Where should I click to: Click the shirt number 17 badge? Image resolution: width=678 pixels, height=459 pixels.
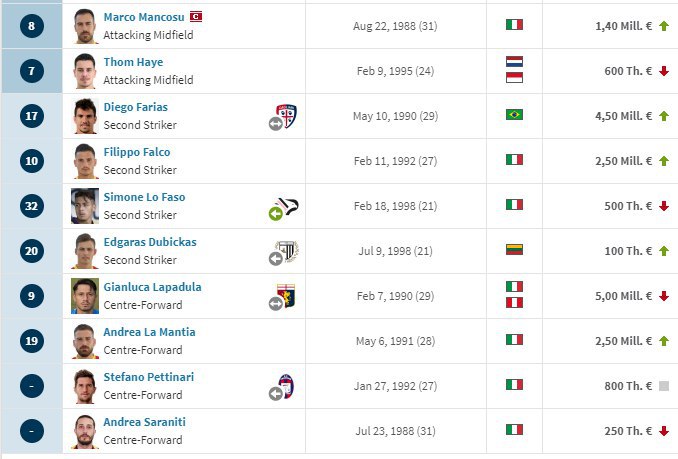click(32, 116)
